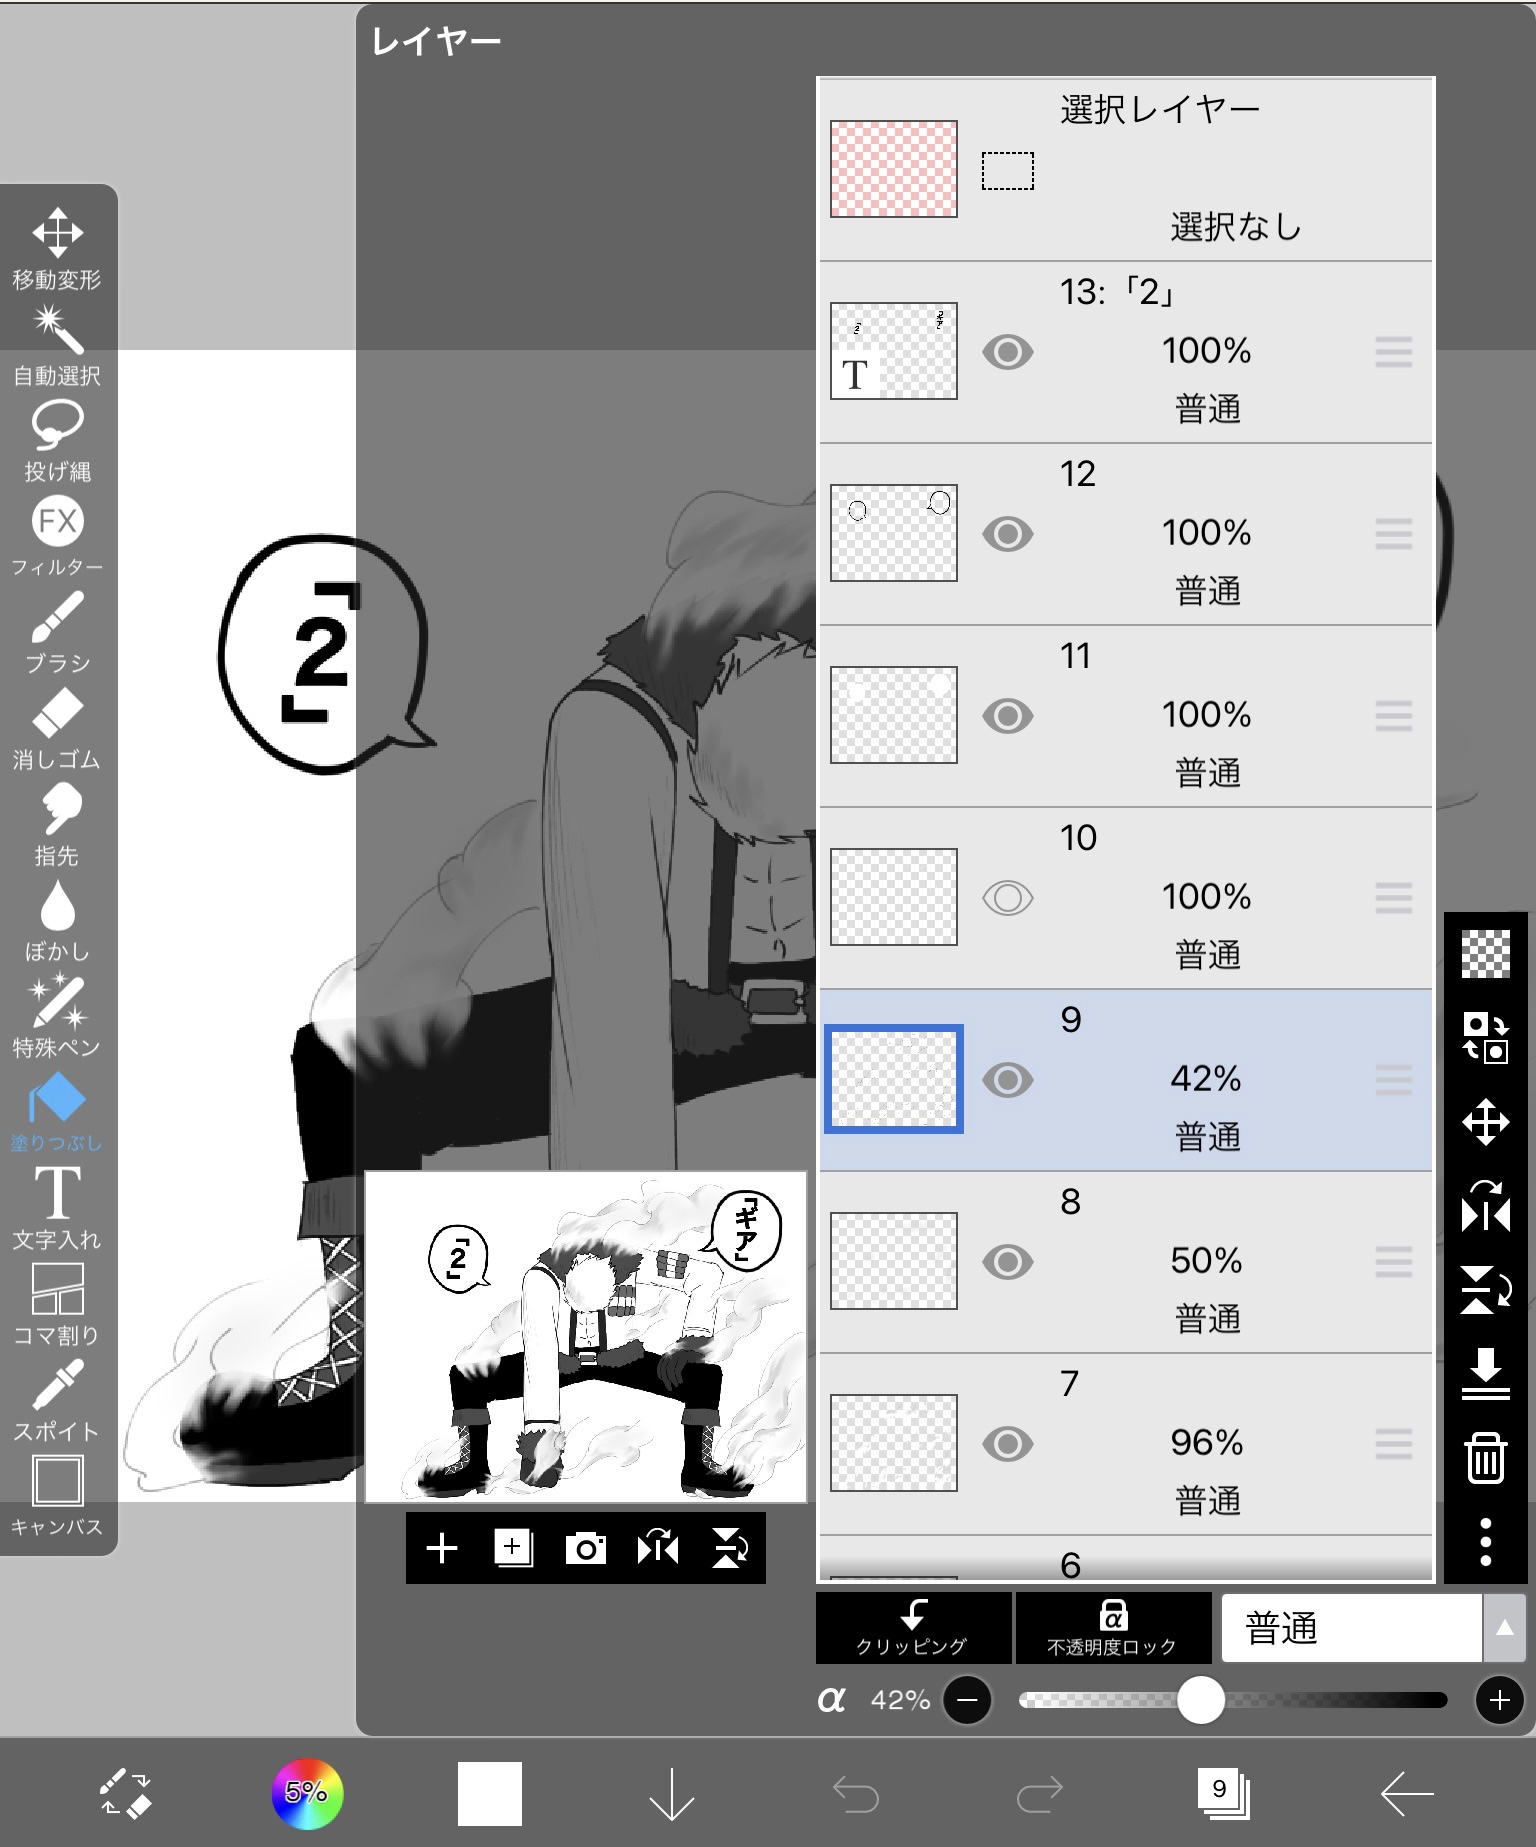Select the 指先 smudge tool
Image resolution: width=1536 pixels, height=1847 pixels.
(57, 825)
